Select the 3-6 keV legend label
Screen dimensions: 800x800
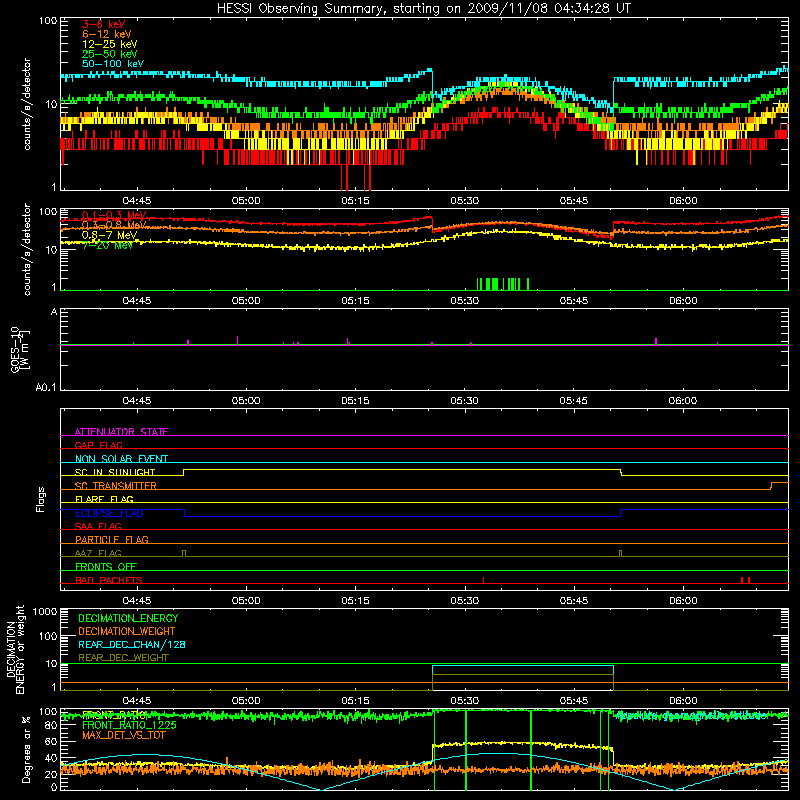103,24
